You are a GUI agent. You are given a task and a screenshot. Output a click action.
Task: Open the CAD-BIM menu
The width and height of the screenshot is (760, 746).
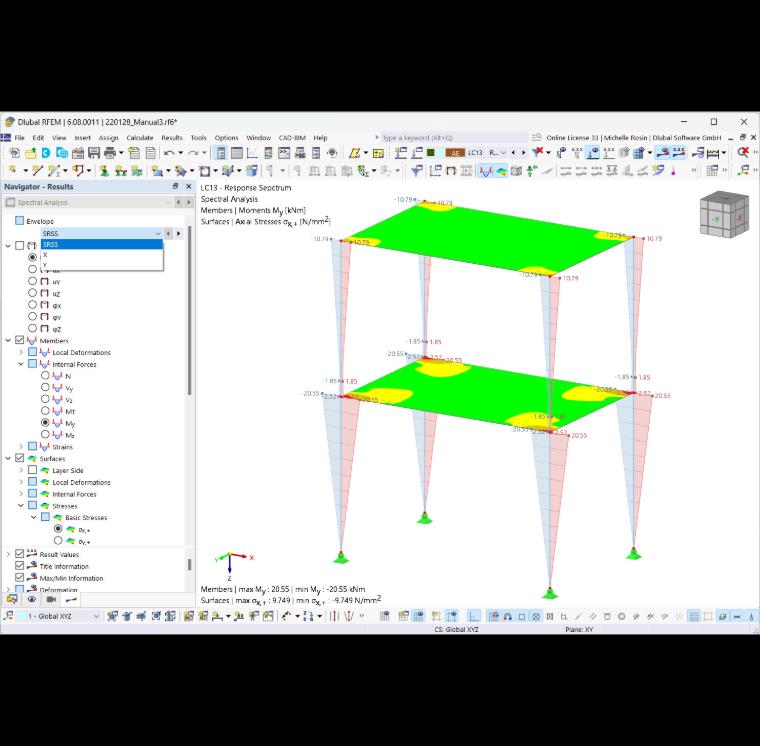[292, 138]
